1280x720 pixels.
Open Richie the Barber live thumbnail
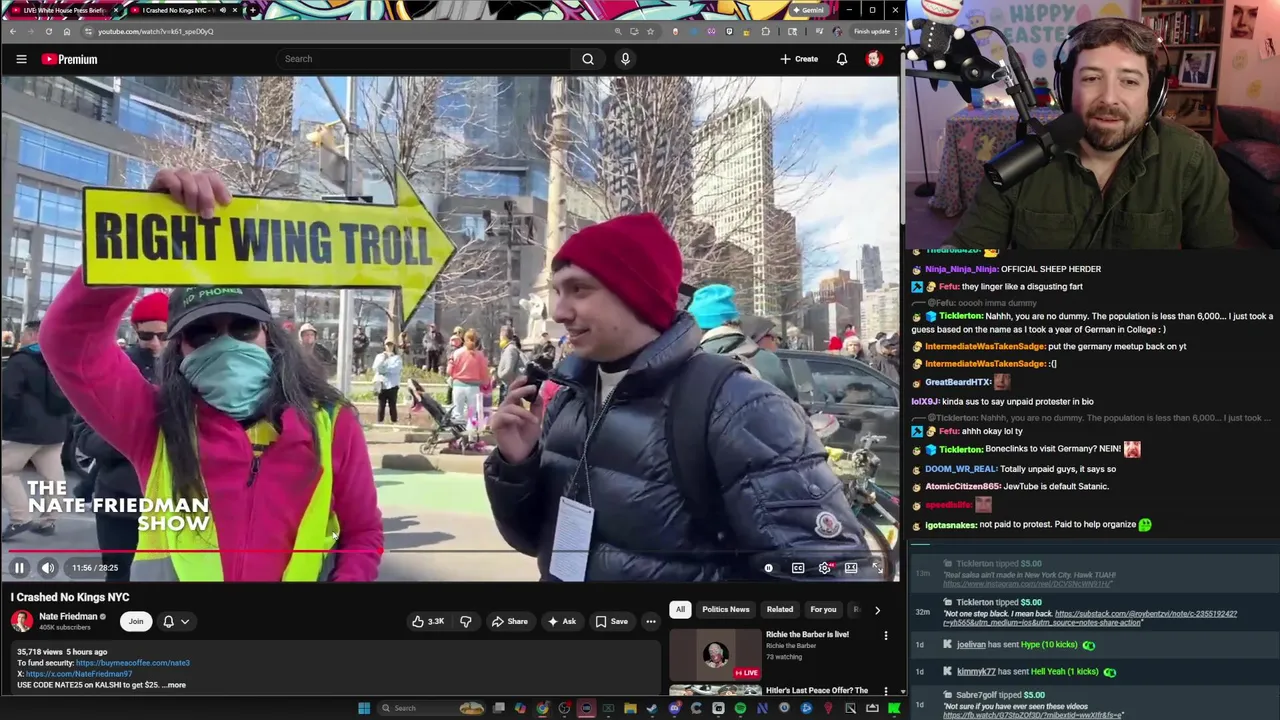point(715,654)
